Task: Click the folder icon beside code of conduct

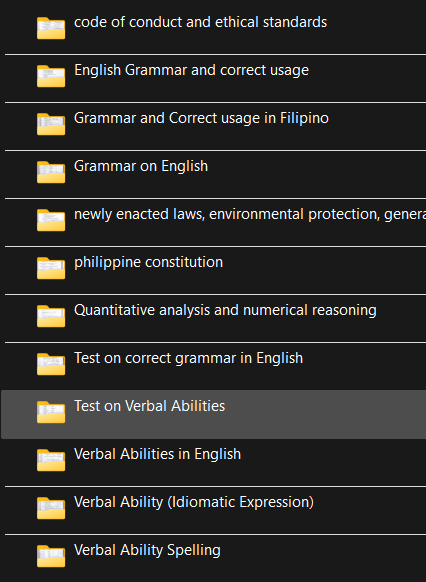Action: [x=51, y=28]
